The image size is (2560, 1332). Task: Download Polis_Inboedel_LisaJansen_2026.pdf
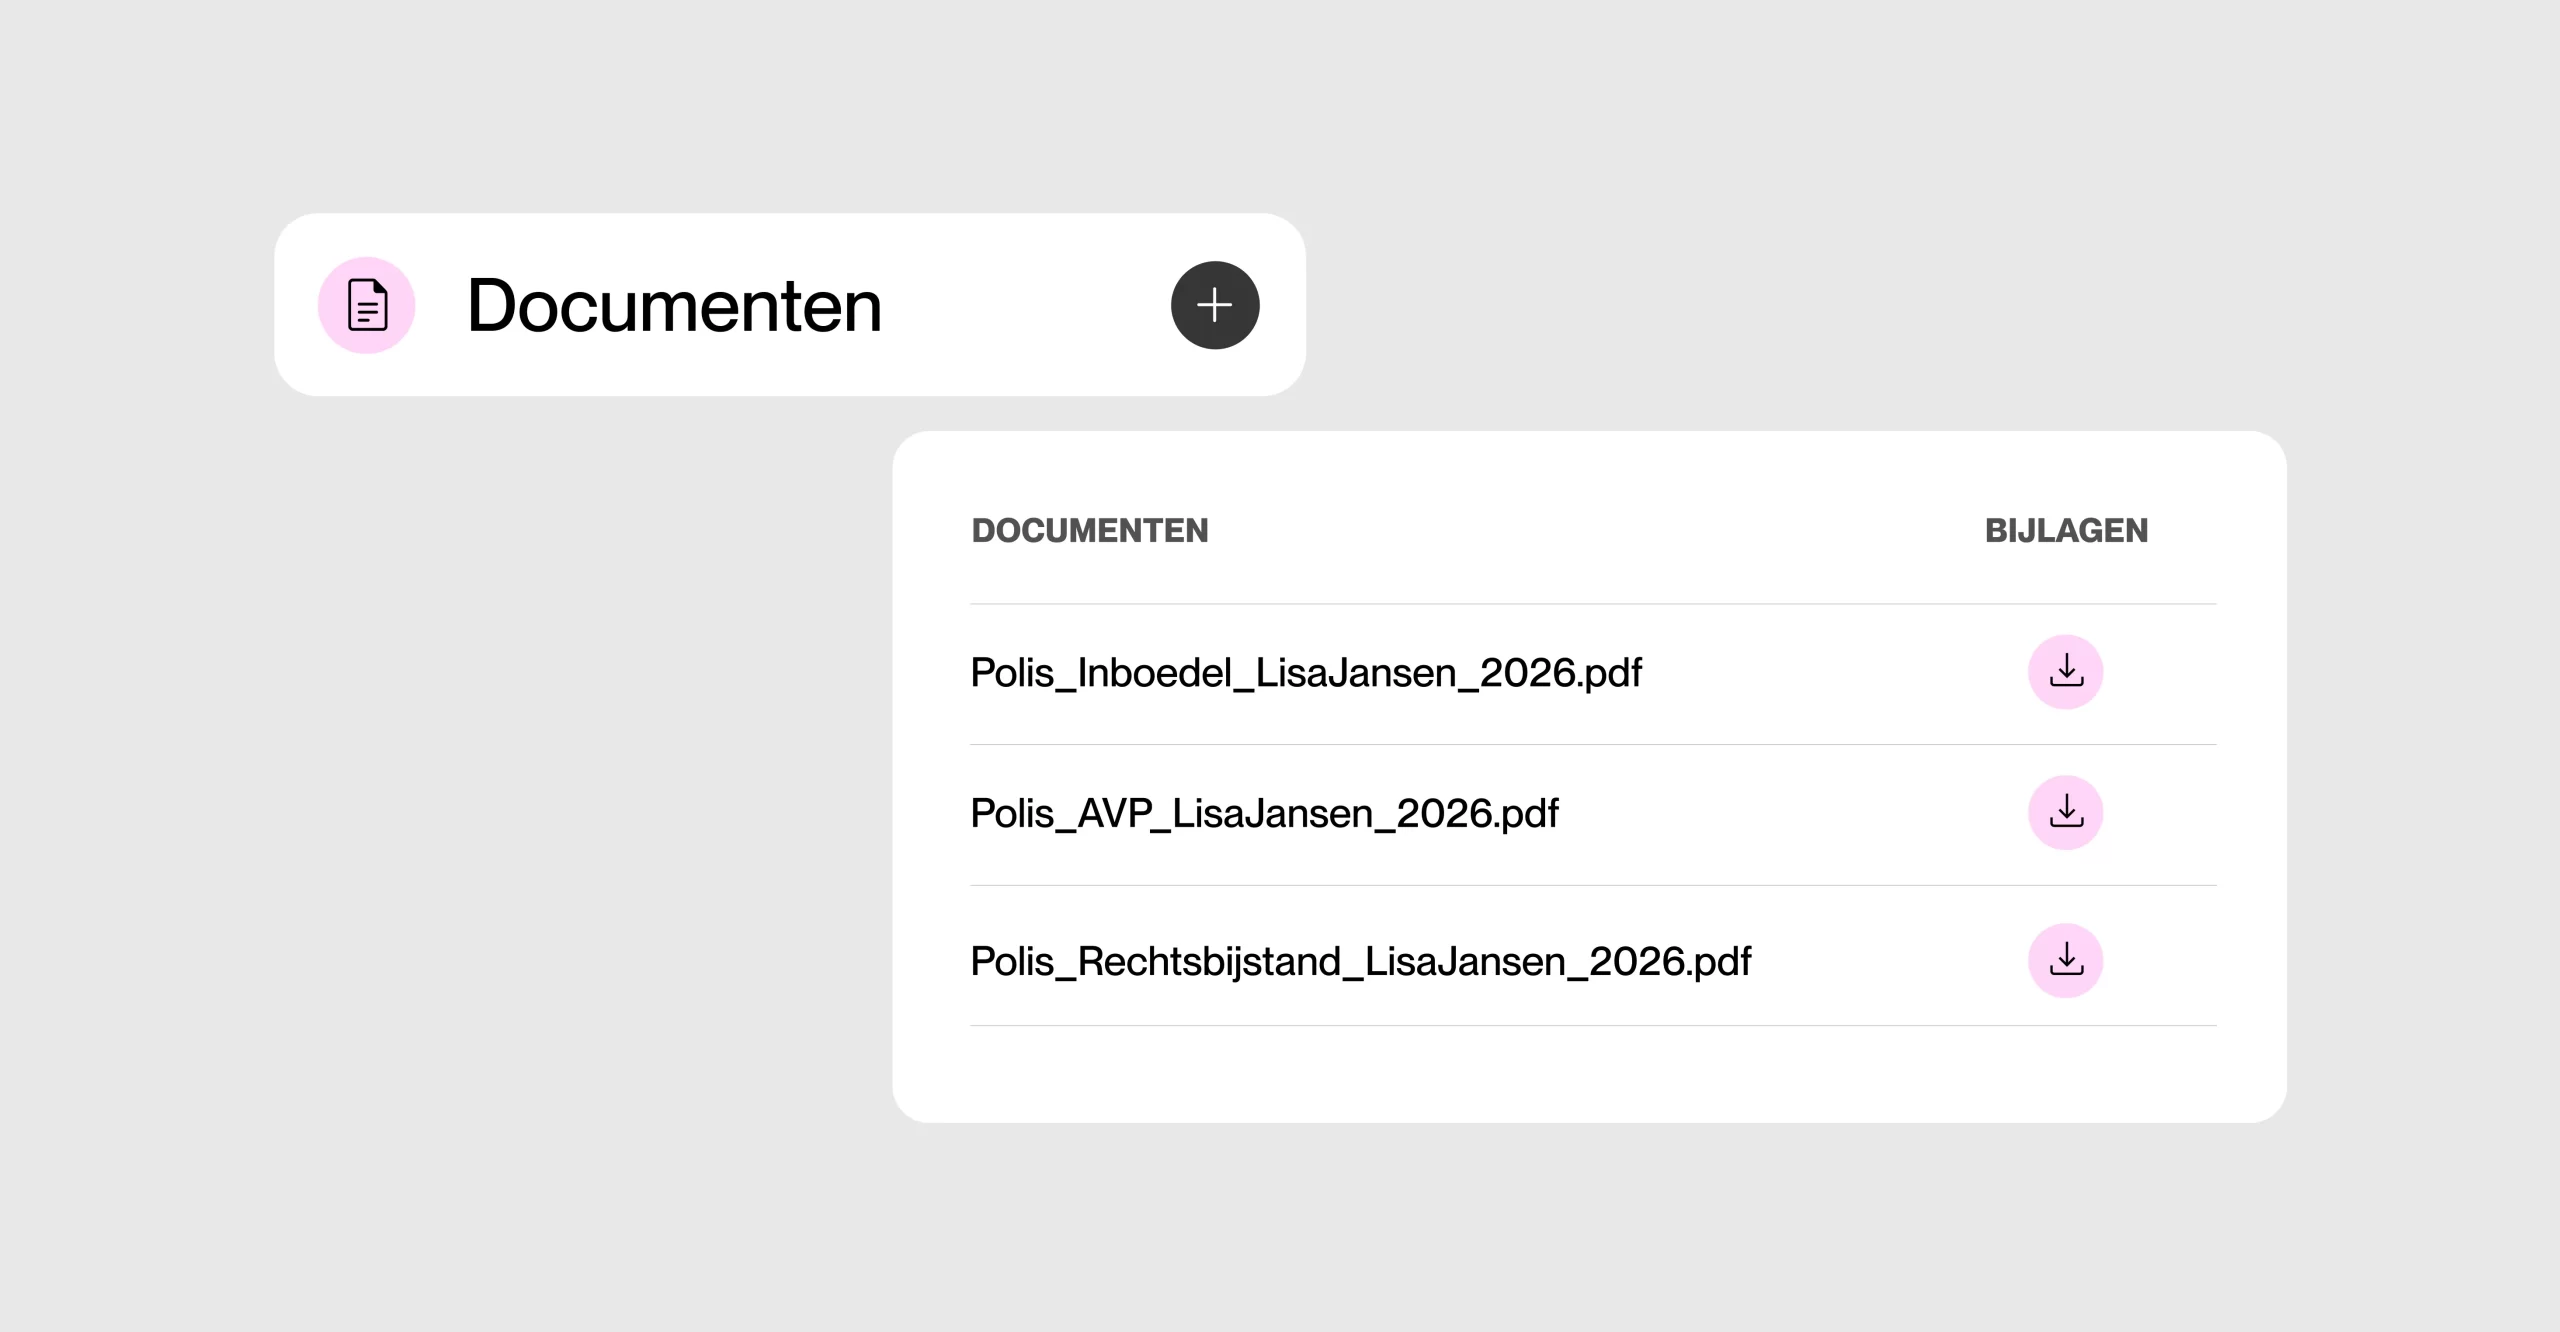[2066, 672]
